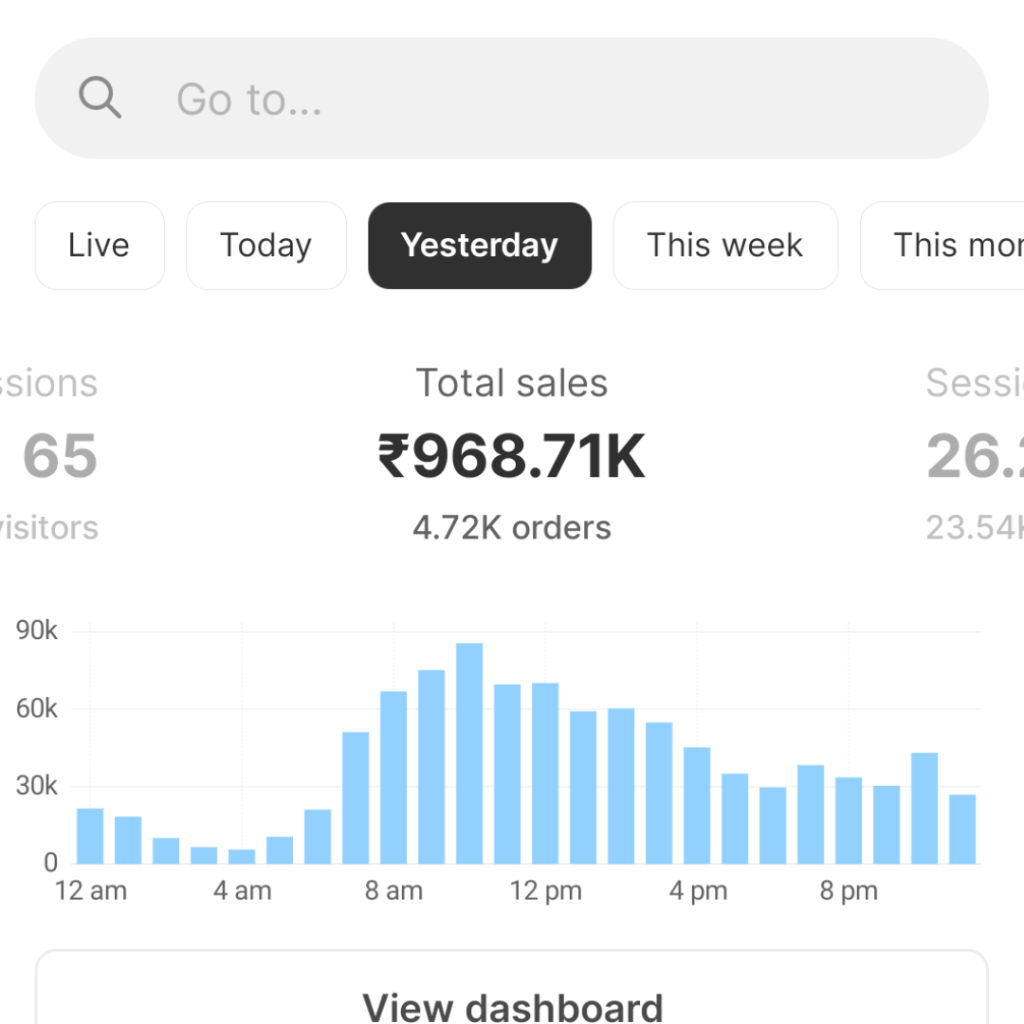Choose the This month filter
This screenshot has width=1024, height=1024.
click(x=950, y=246)
